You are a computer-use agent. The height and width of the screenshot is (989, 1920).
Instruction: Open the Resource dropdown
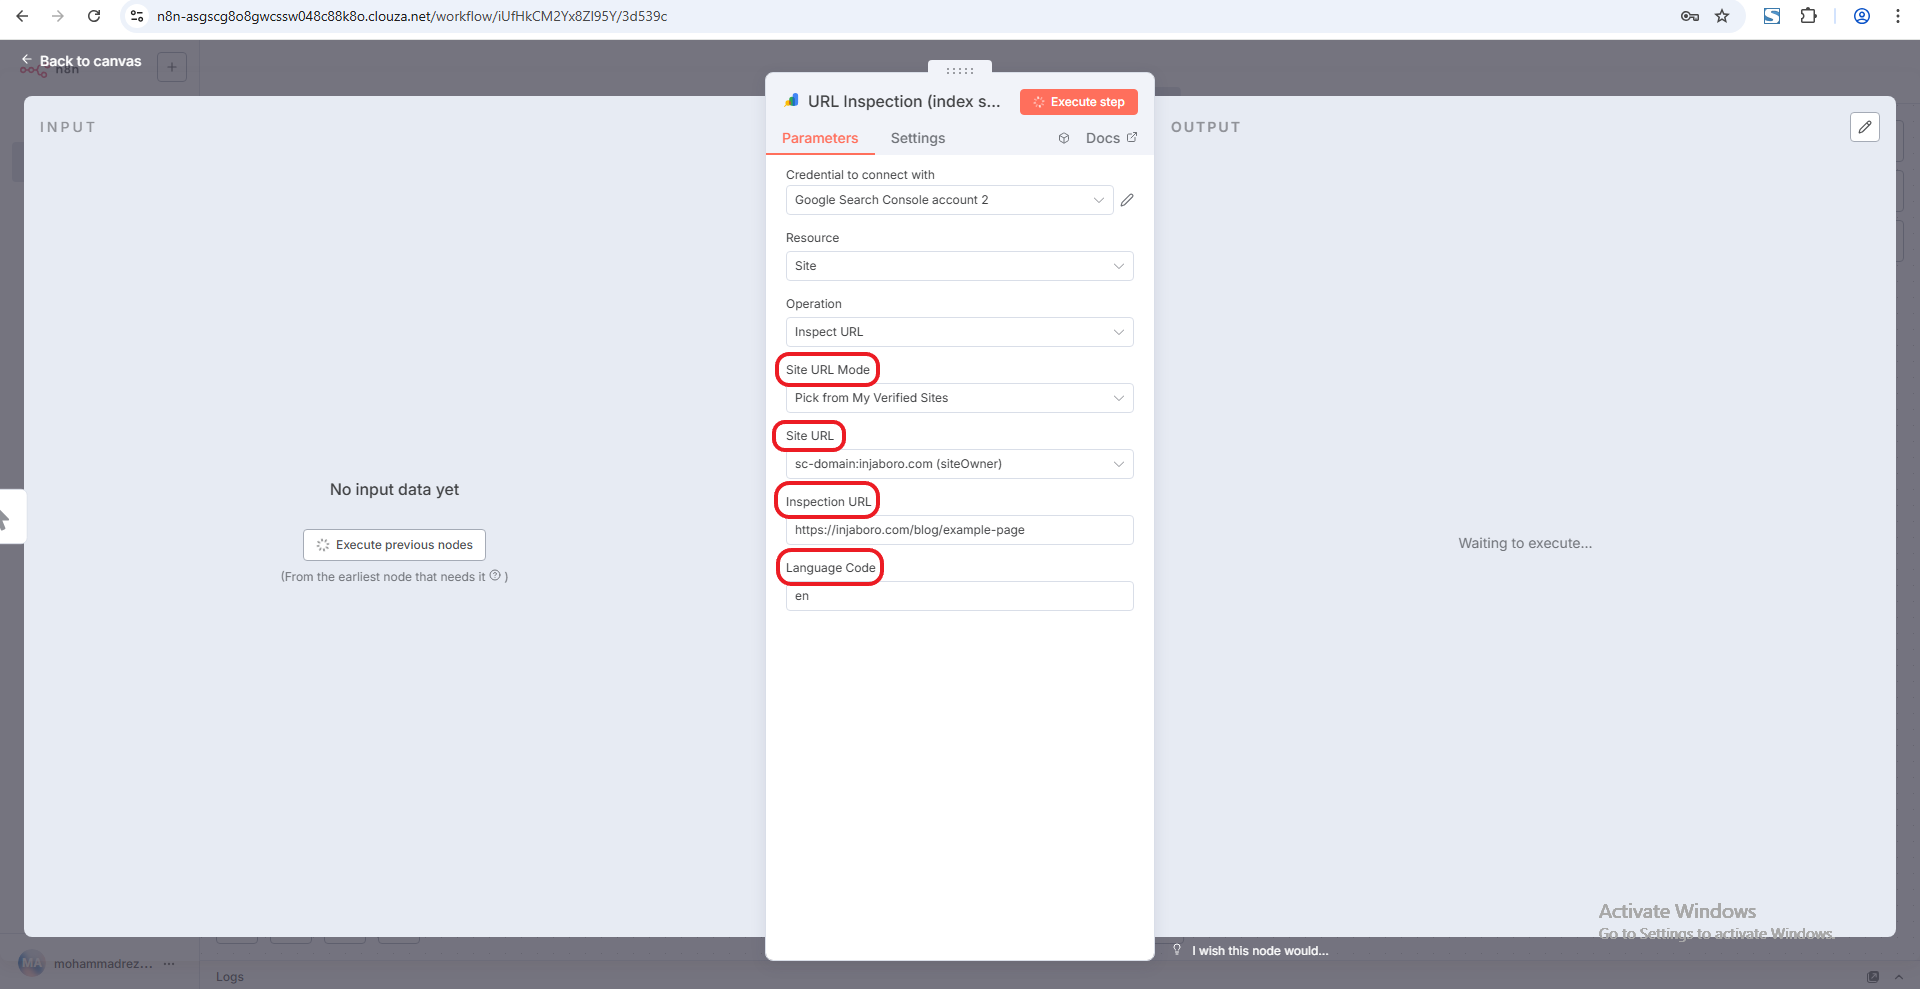point(958,266)
